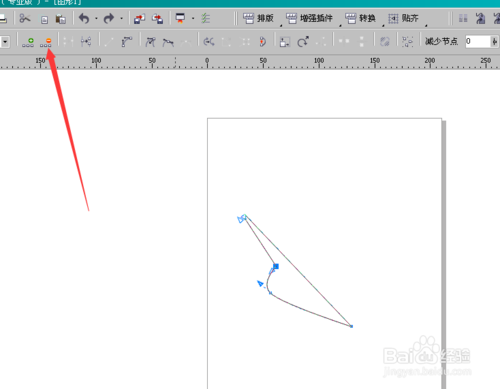
Task: Click the Add Nodes green plus icon
Action: [28, 42]
